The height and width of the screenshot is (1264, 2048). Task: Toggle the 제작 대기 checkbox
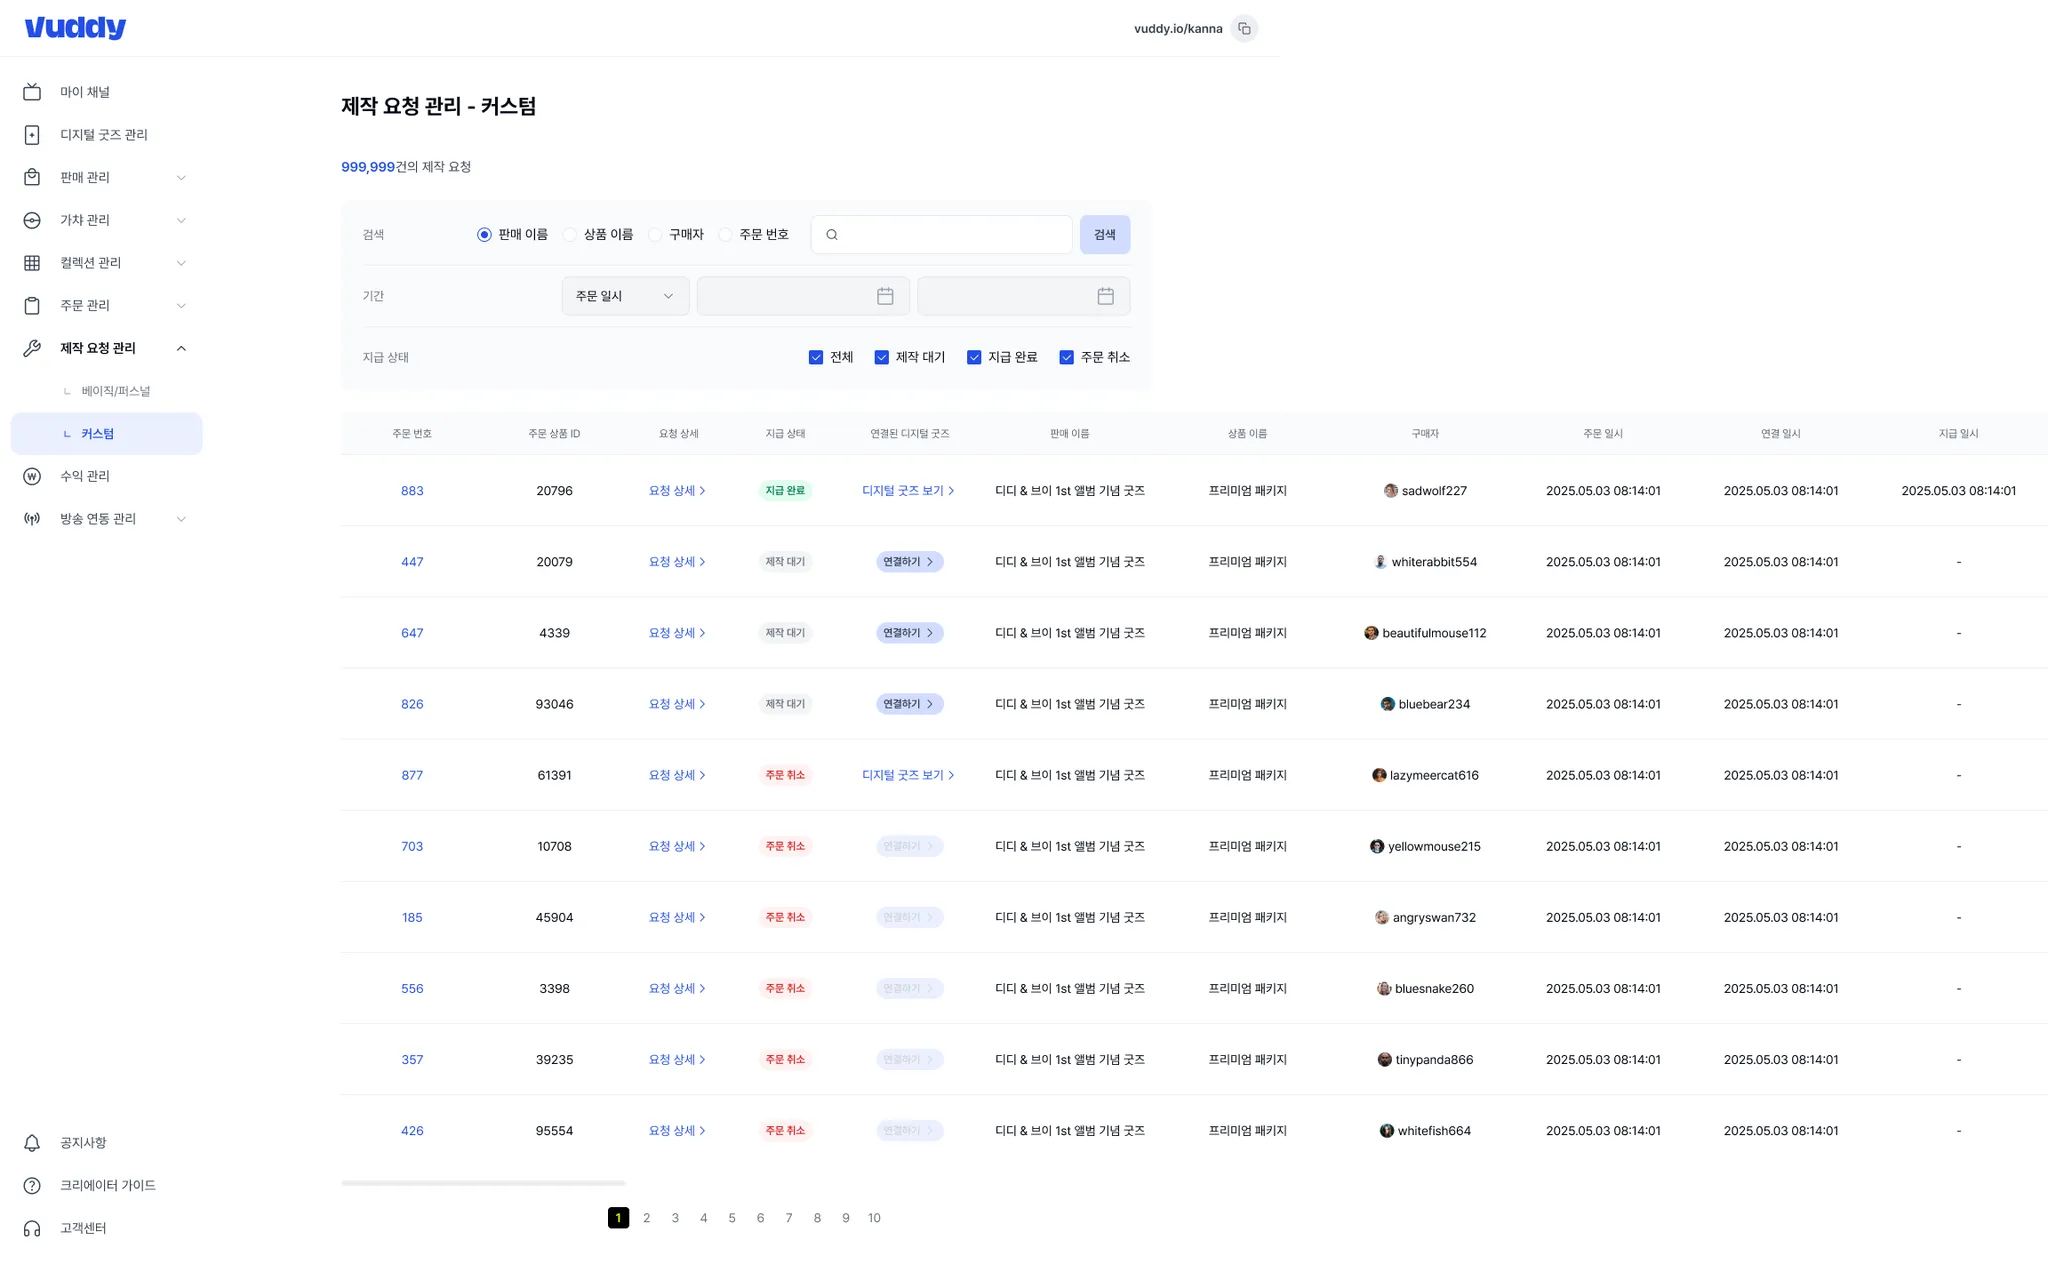[881, 357]
